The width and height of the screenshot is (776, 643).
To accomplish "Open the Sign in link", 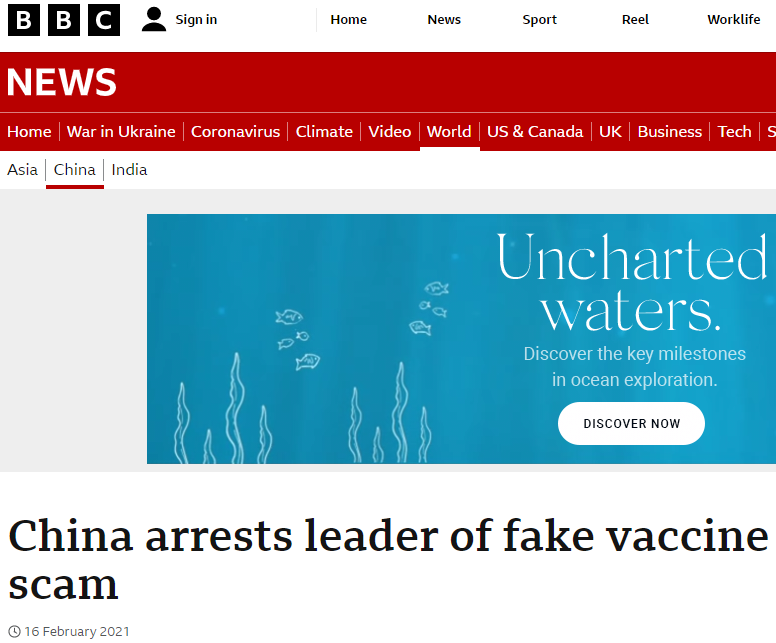I will pyautogui.click(x=196, y=19).
